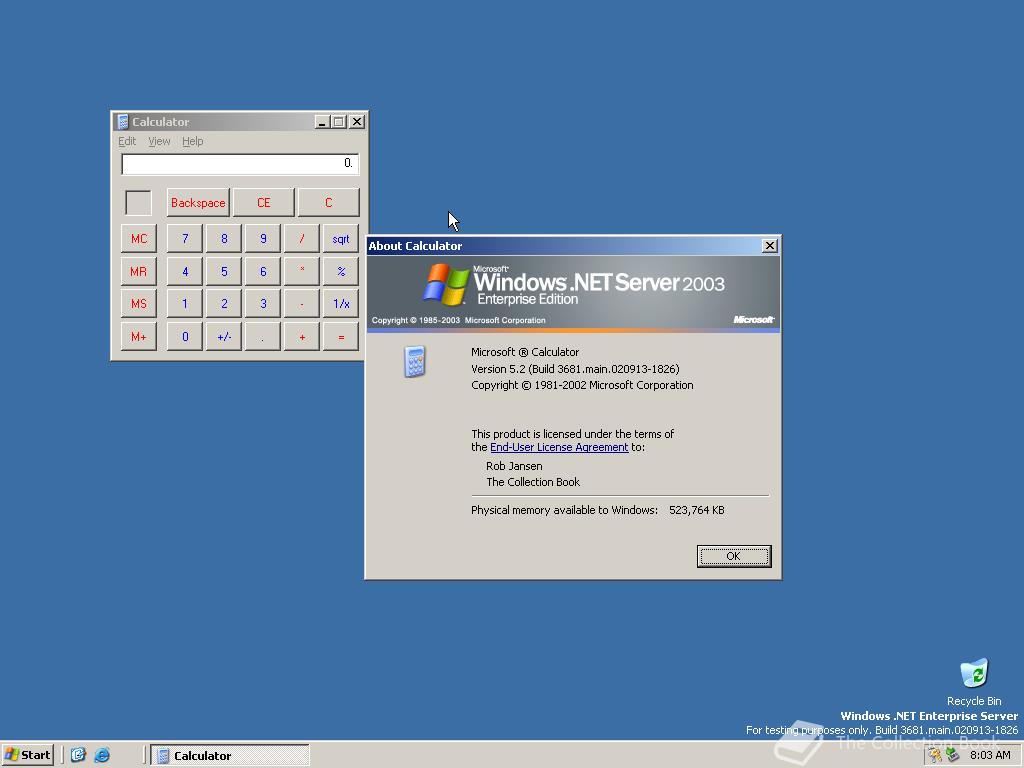Viewport: 1024px width, 768px height.
Task: Minimize the Calculator window
Action: coord(322,121)
